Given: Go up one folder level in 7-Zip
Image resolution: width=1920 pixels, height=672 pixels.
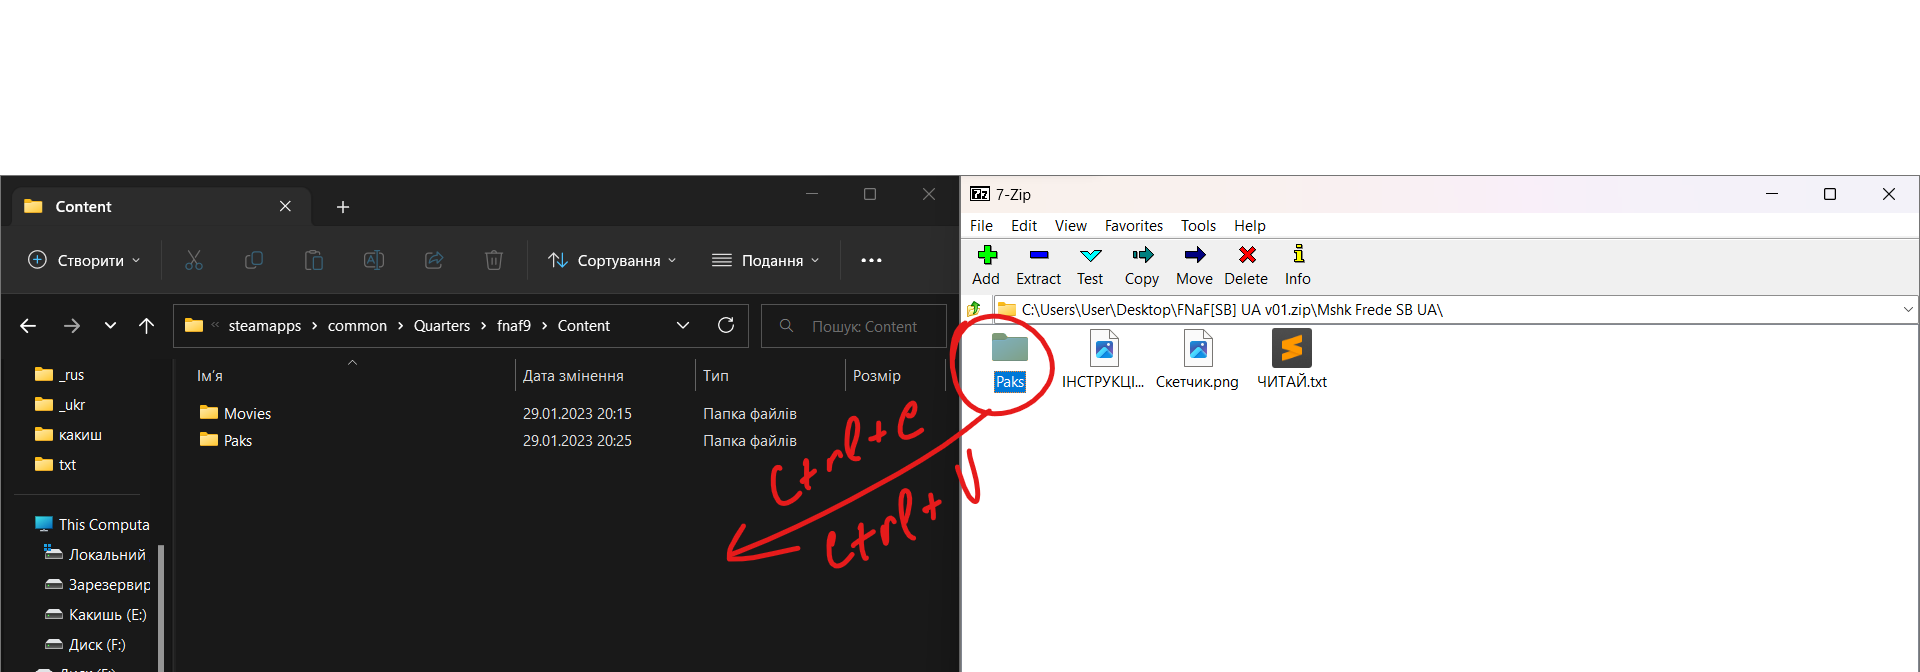Looking at the screenshot, I should [975, 310].
